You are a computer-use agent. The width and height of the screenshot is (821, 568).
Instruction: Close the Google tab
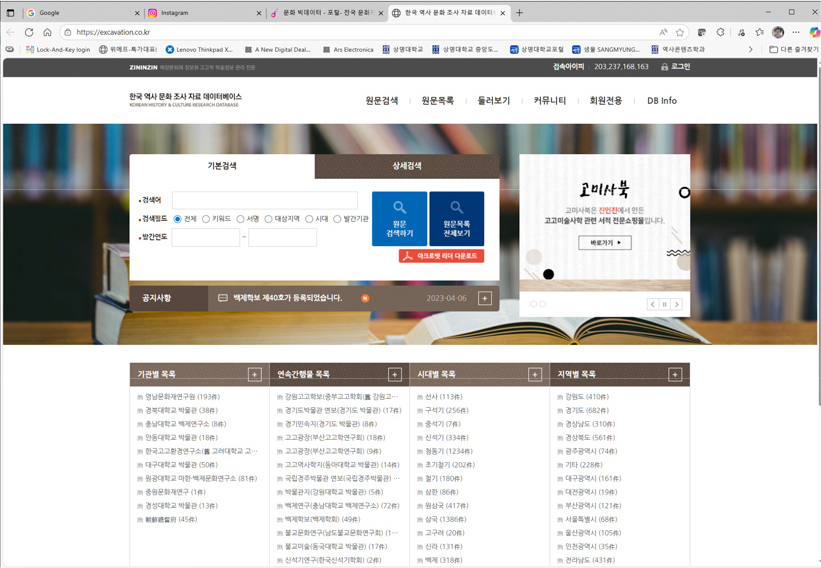(137, 13)
